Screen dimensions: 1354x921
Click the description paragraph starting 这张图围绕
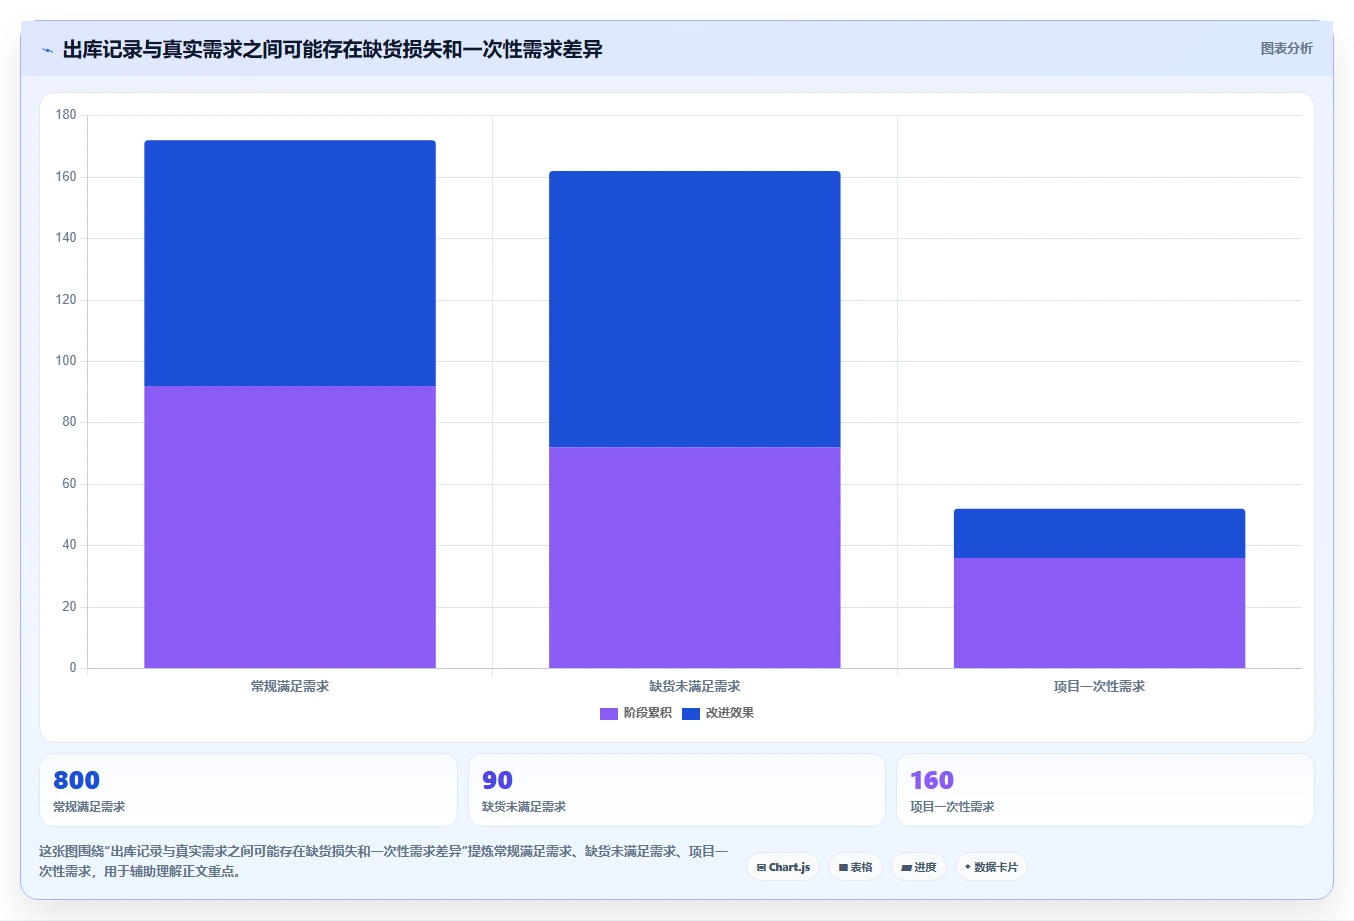click(384, 861)
